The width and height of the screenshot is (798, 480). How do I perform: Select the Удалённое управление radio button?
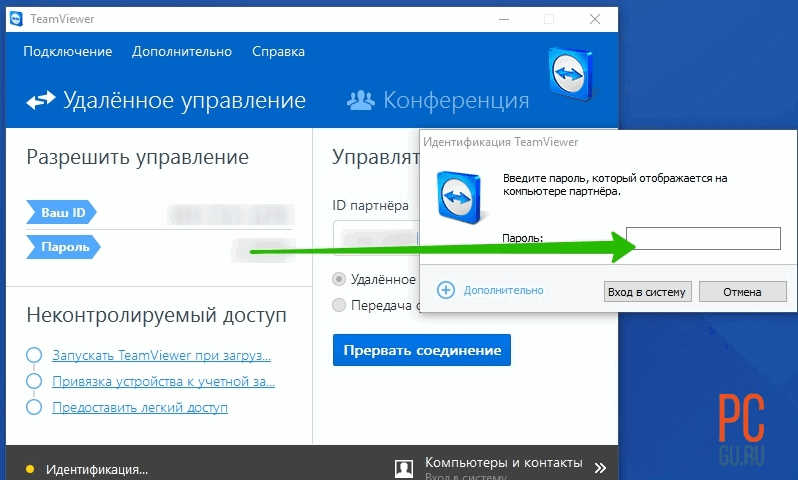(x=338, y=279)
